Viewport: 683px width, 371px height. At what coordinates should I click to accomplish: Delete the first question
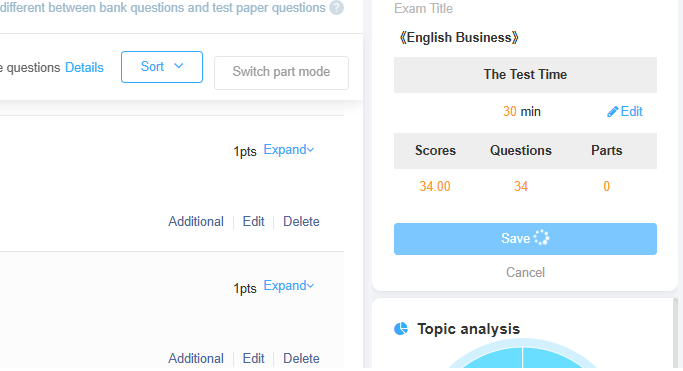pyautogui.click(x=301, y=222)
